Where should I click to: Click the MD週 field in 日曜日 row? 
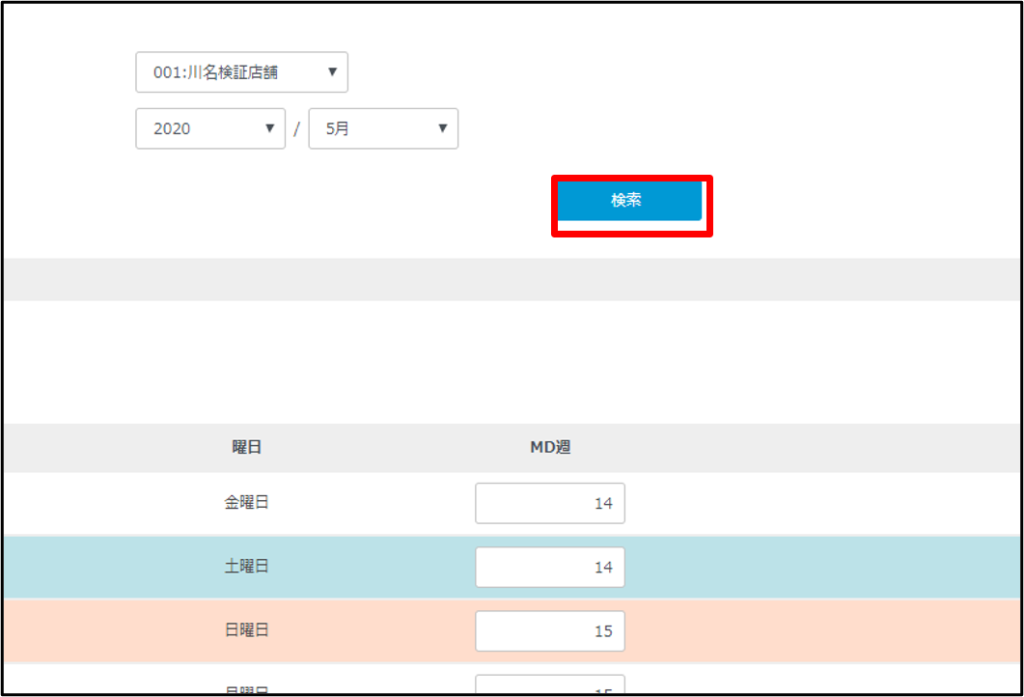[x=550, y=631]
